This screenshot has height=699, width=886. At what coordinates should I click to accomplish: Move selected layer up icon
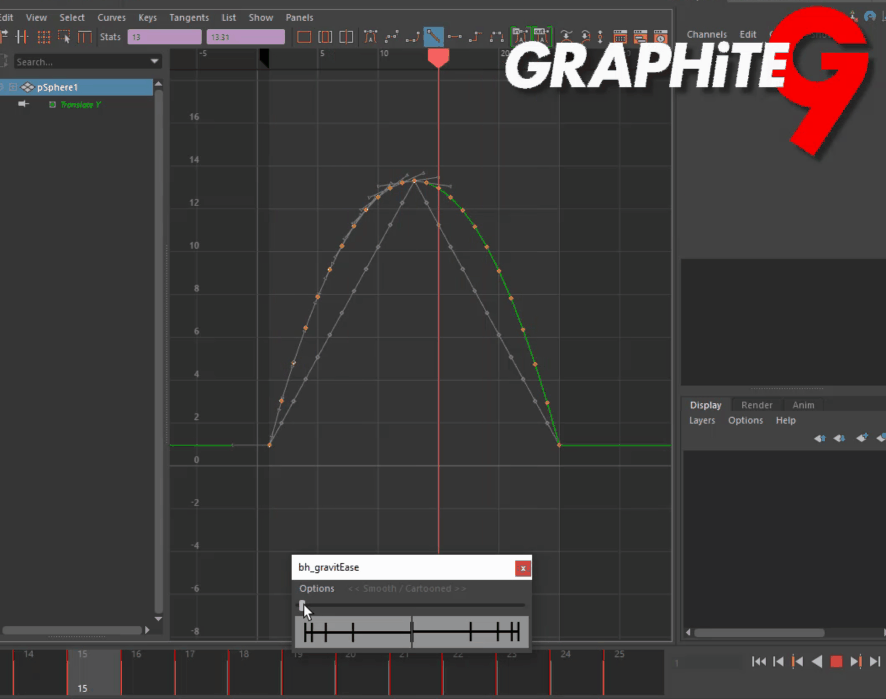[819, 438]
